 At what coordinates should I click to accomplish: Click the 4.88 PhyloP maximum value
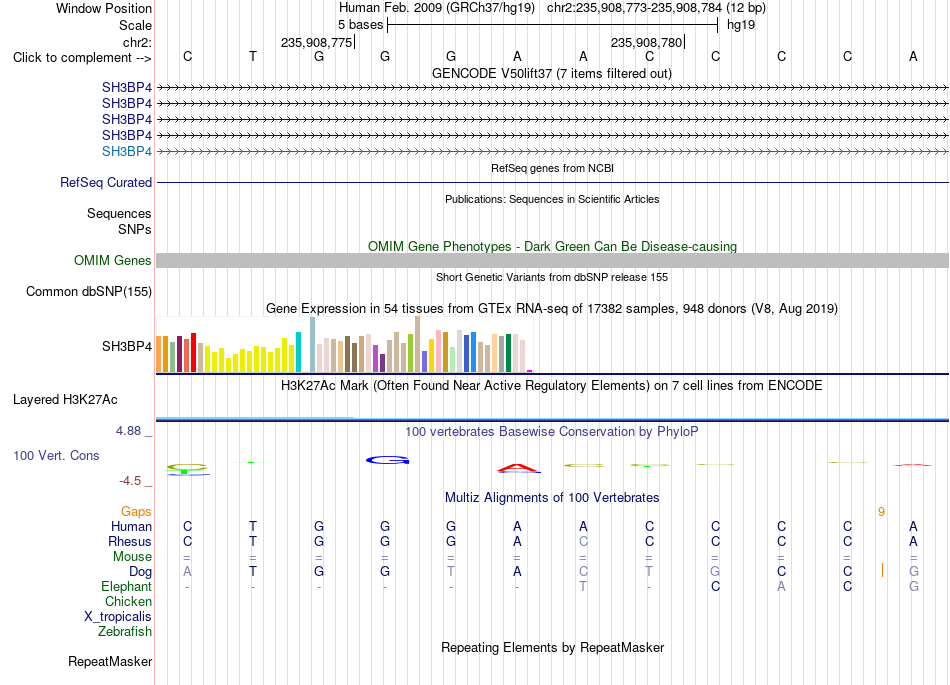point(128,431)
